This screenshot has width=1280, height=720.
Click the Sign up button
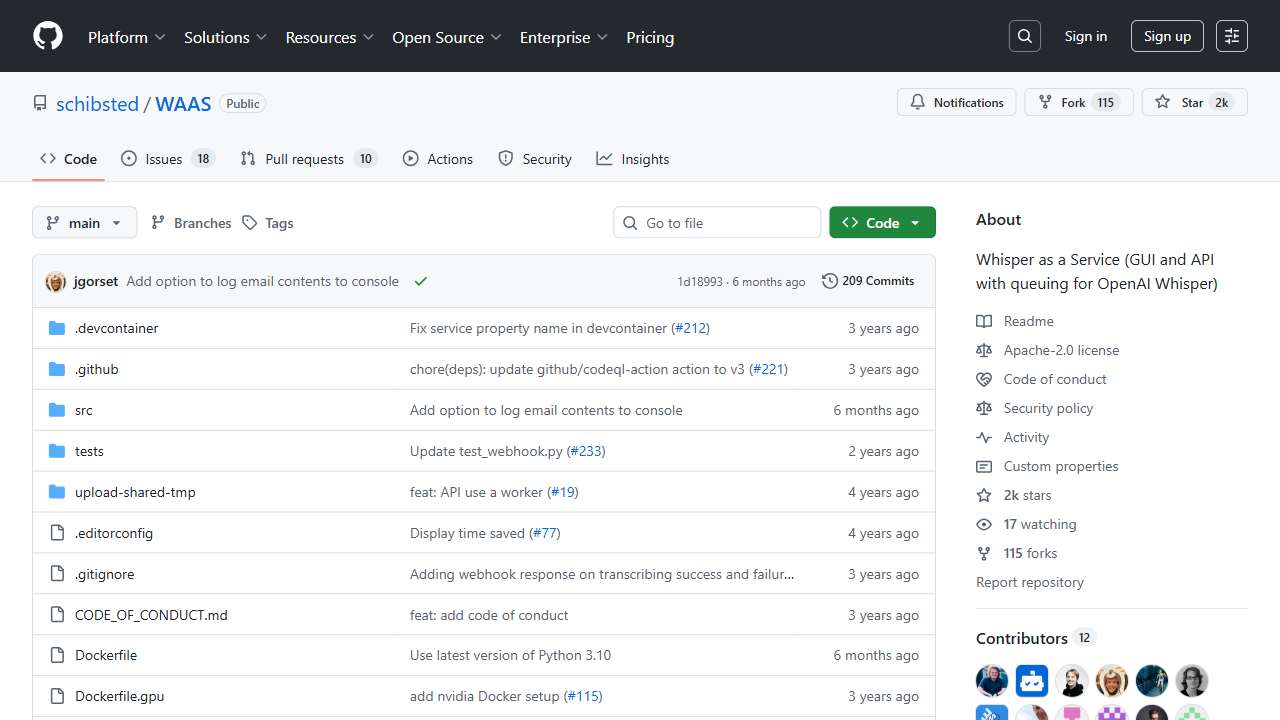tap(1167, 36)
